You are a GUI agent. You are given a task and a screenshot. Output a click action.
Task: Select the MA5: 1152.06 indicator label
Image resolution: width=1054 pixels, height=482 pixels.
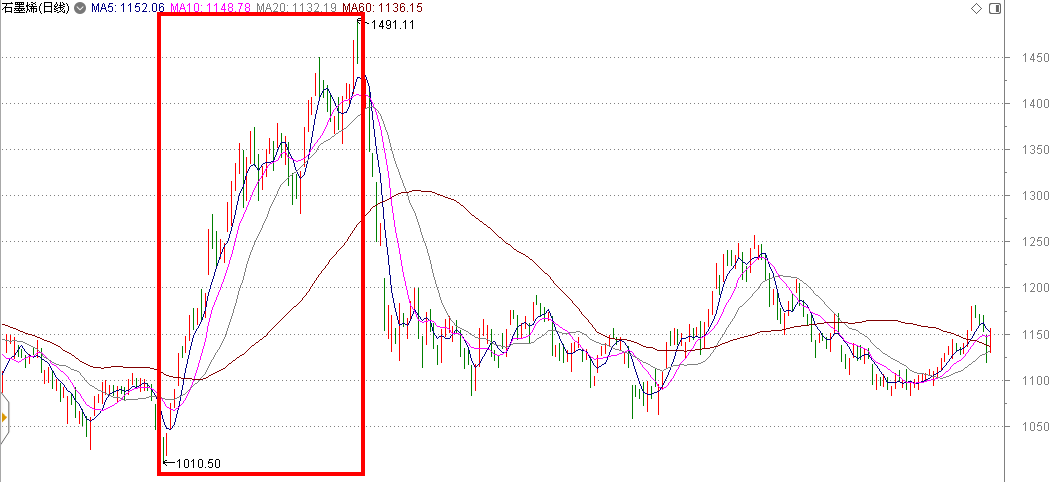pyautogui.click(x=128, y=9)
